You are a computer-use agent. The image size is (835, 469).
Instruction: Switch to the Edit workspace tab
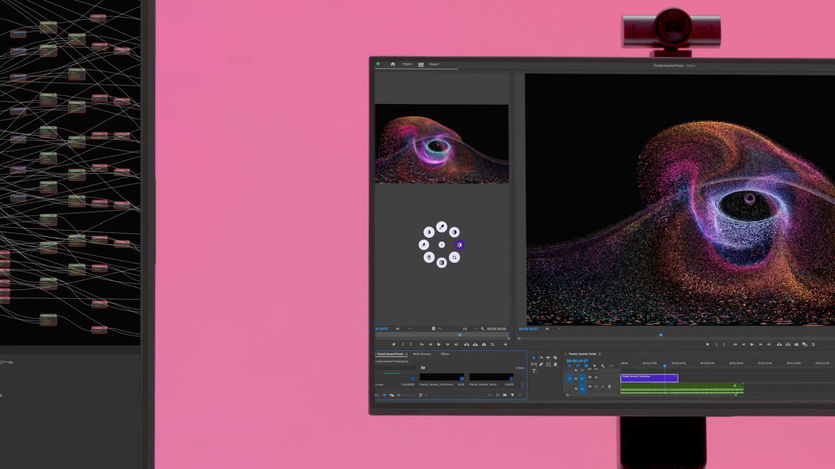pyautogui.click(x=421, y=64)
